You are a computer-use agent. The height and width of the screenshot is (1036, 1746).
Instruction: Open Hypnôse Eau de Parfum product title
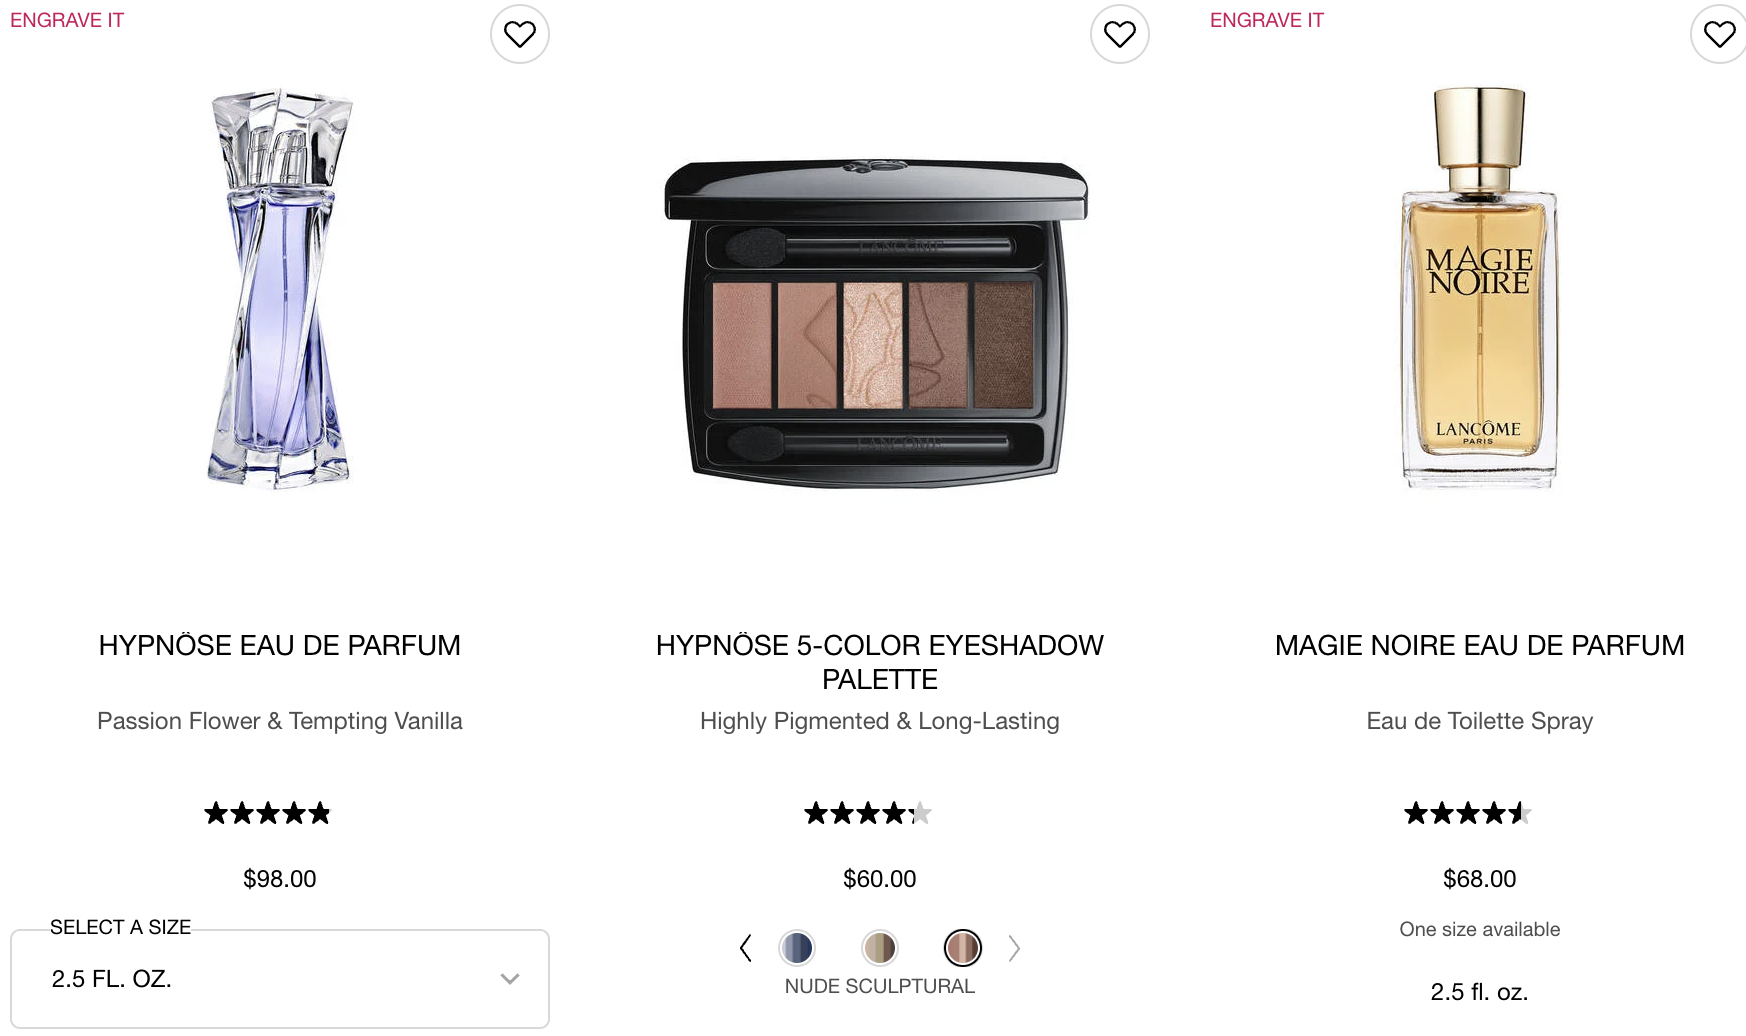tap(280, 646)
